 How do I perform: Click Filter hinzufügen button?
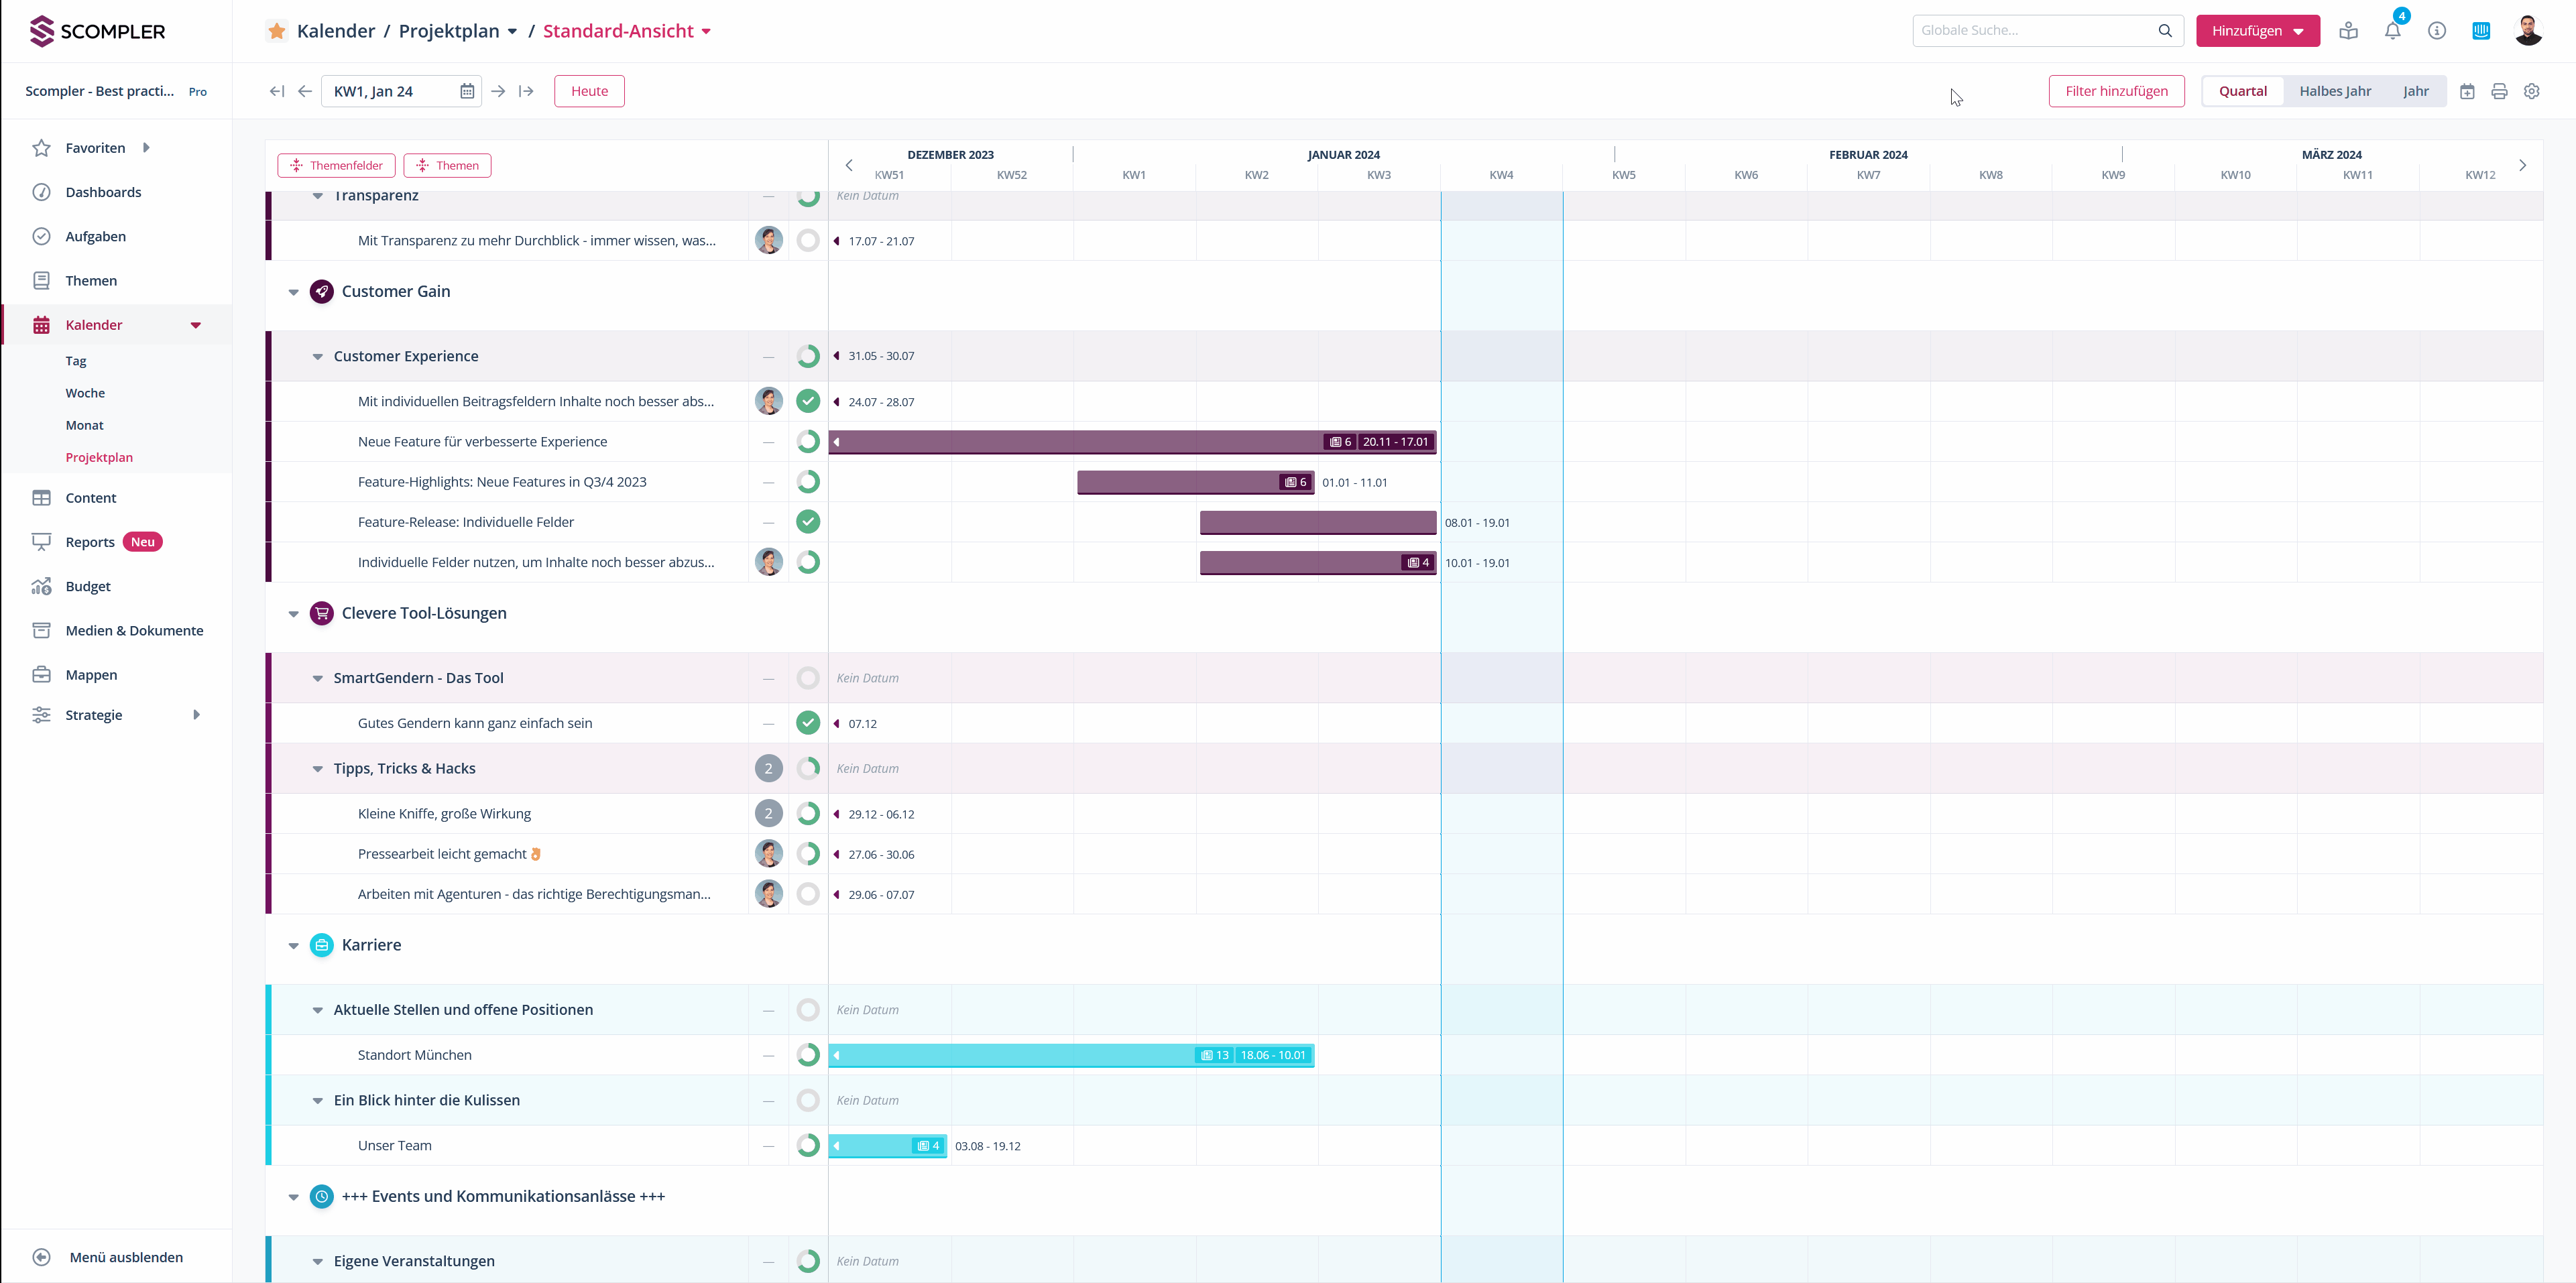pyautogui.click(x=2116, y=91)
